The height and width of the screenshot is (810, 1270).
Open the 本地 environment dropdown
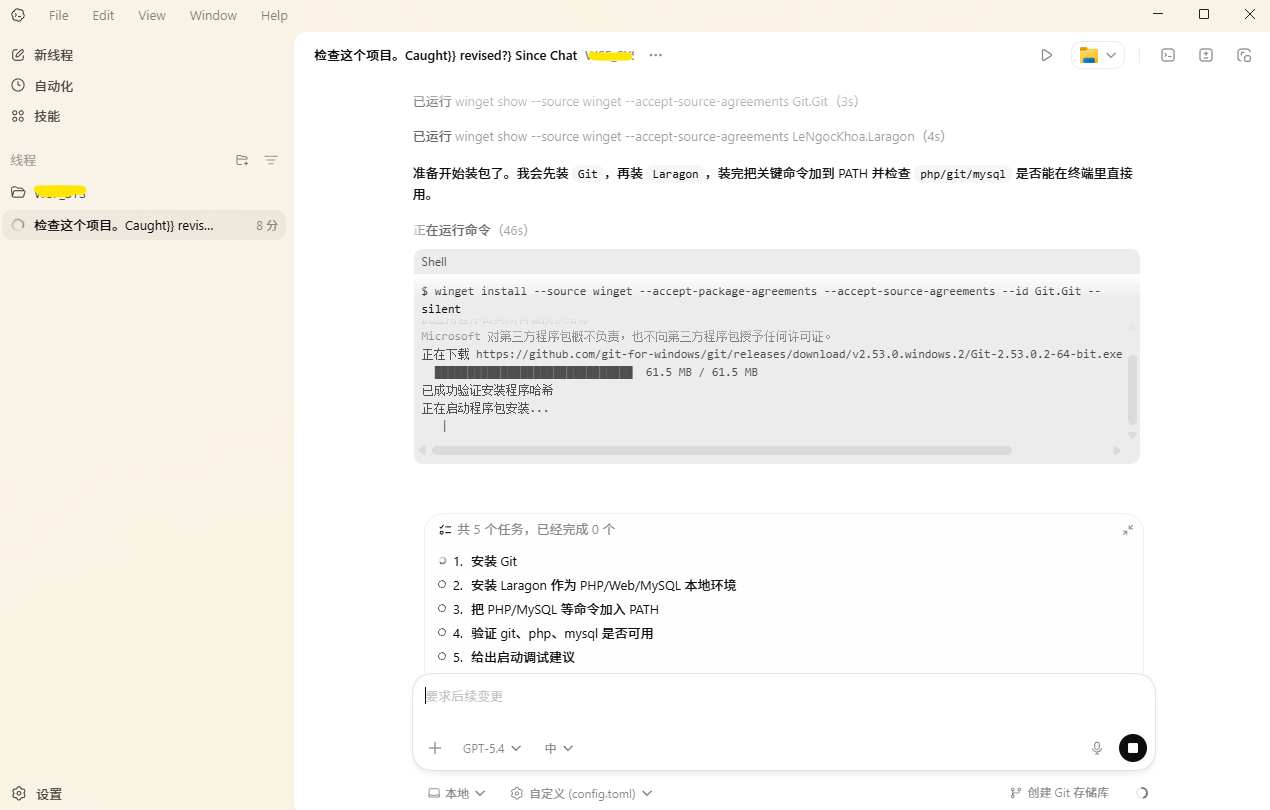[x=456, y=793]
